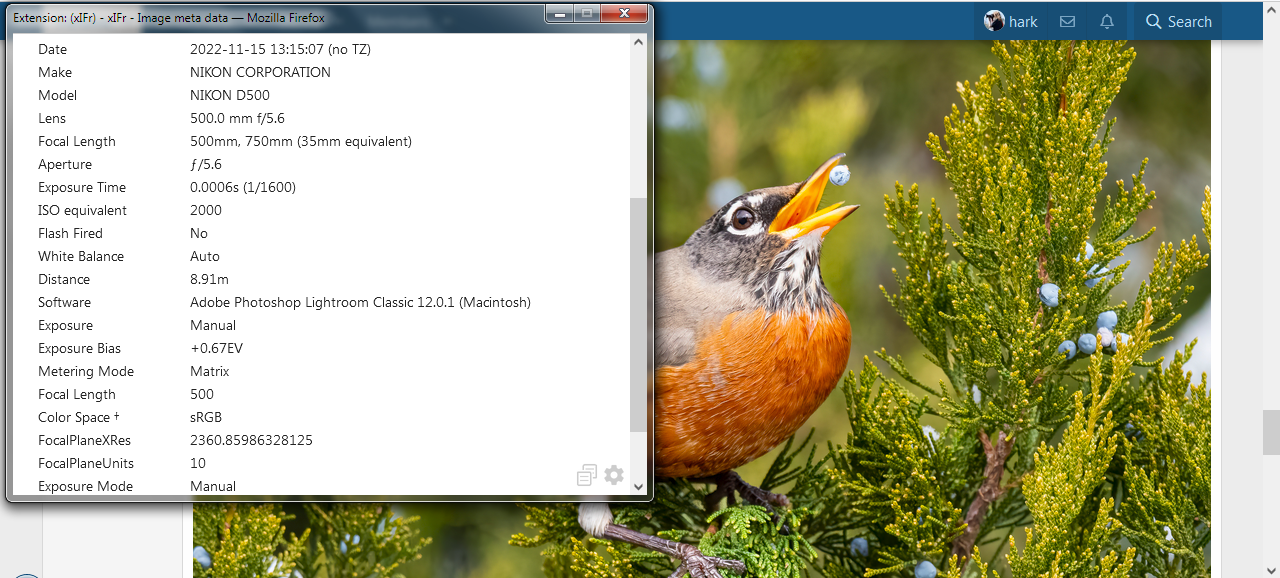Image resolution: width=1280 pixels, height=578 pixels.
Task: Open the gear settings icon in metadata popup
Action: click(x=614, y=476)
